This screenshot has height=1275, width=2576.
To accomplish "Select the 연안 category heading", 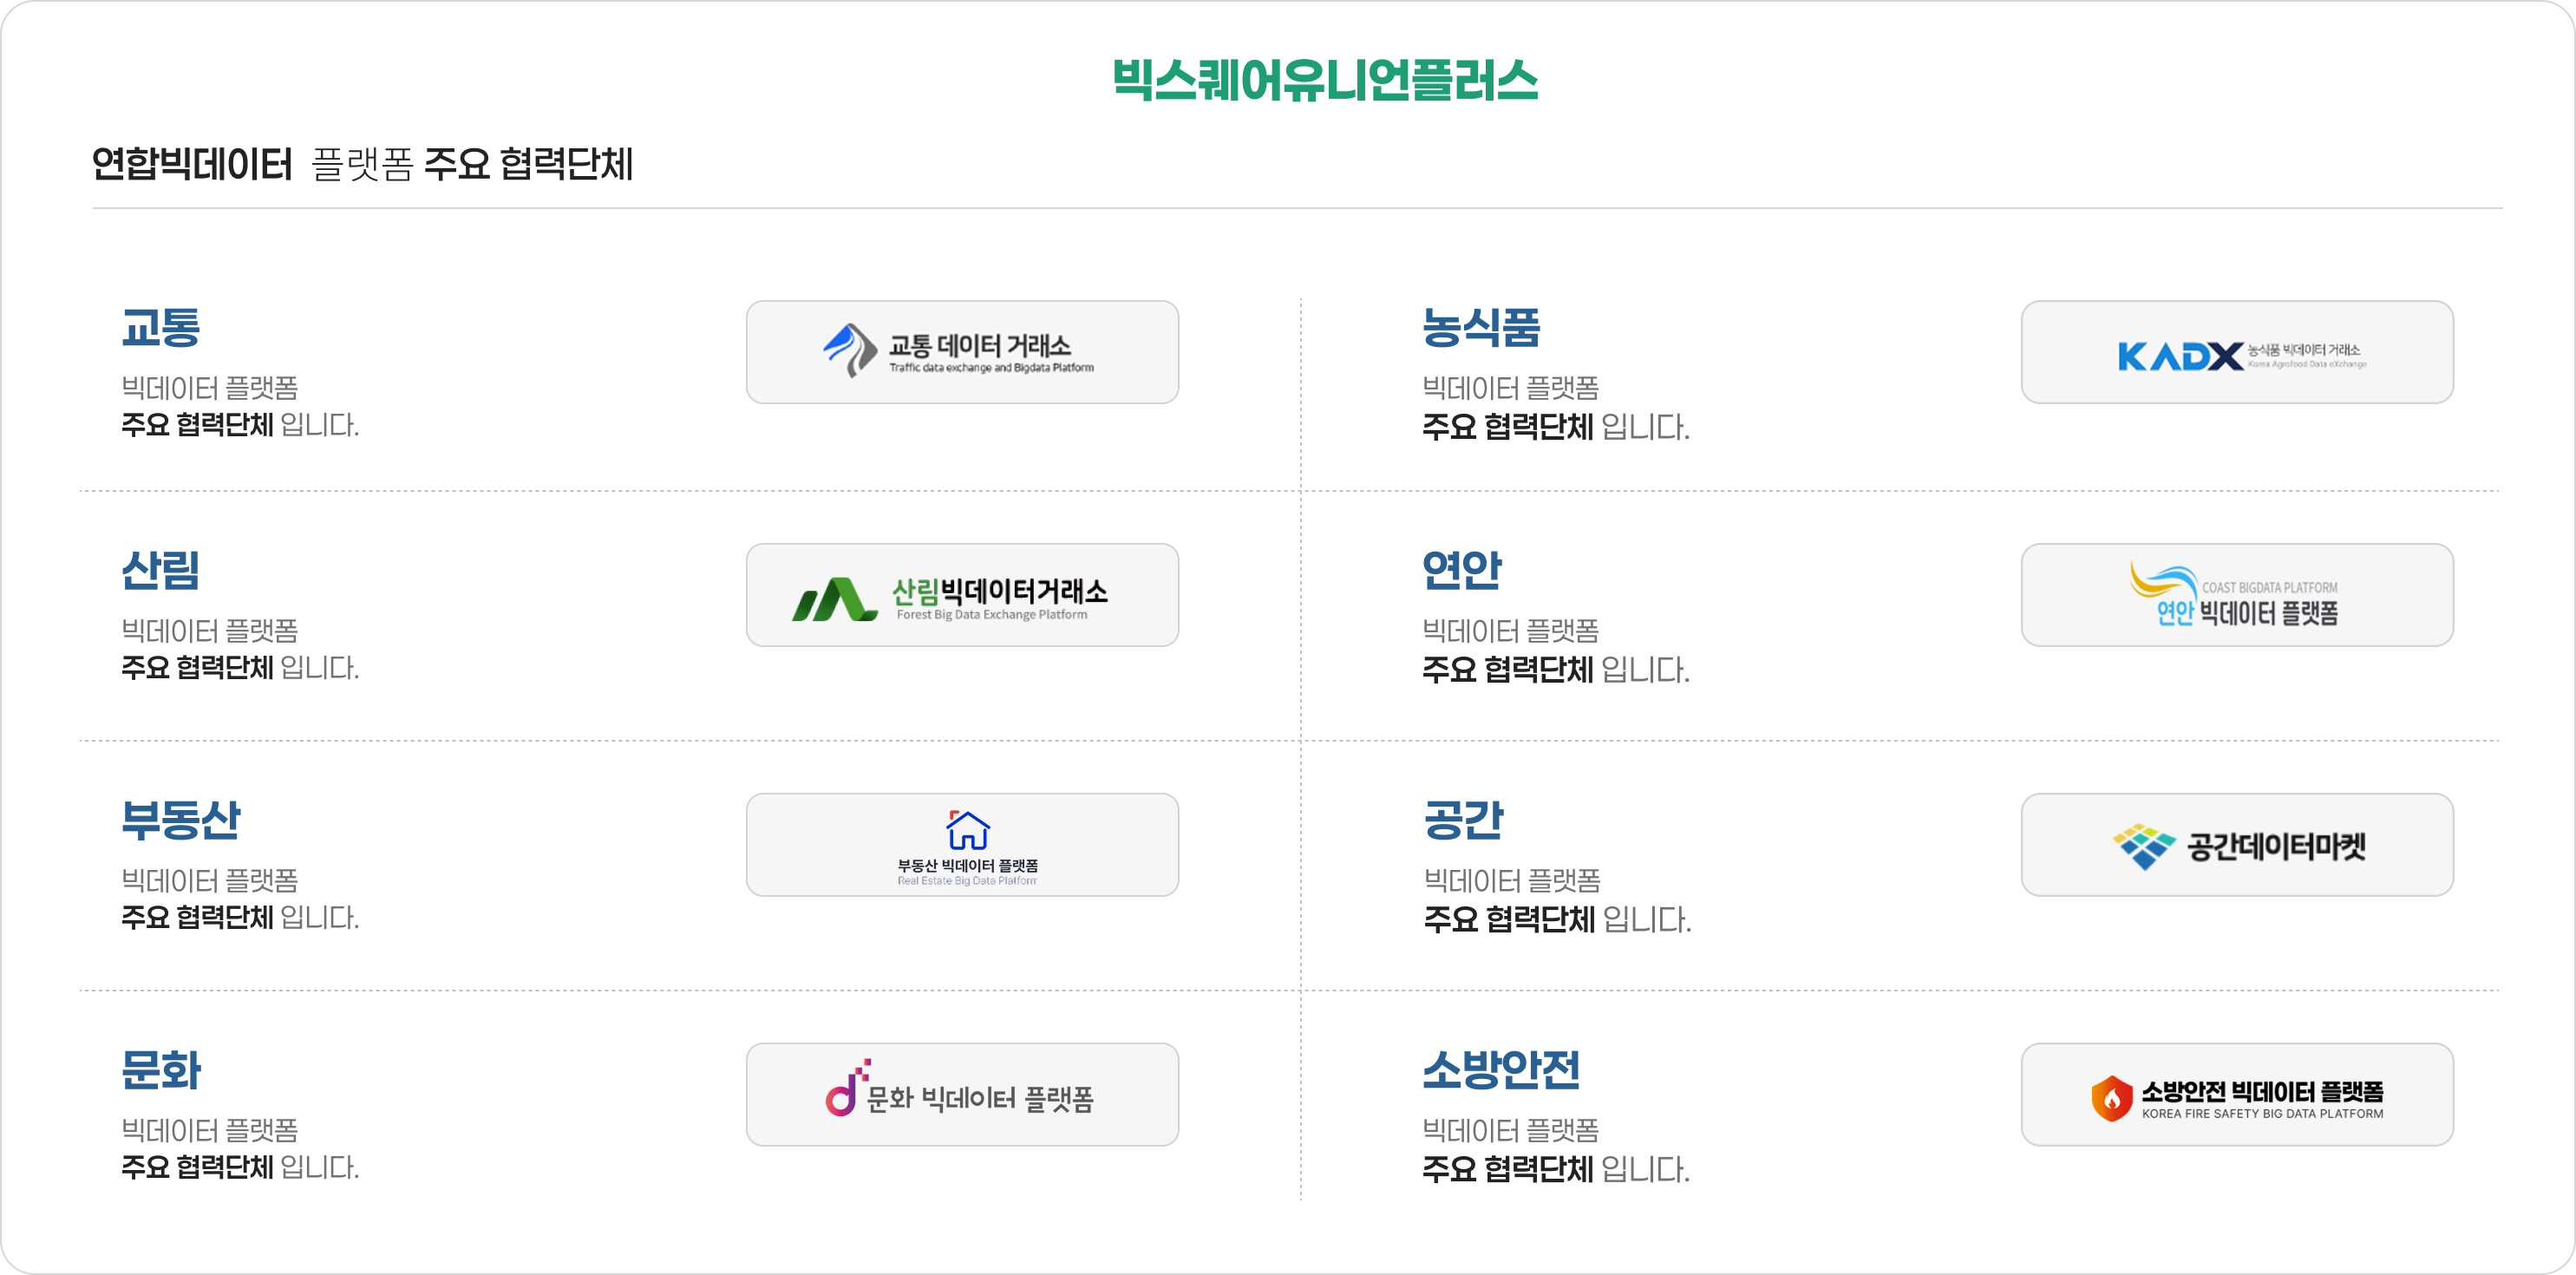I will (x=1462, y=571).
